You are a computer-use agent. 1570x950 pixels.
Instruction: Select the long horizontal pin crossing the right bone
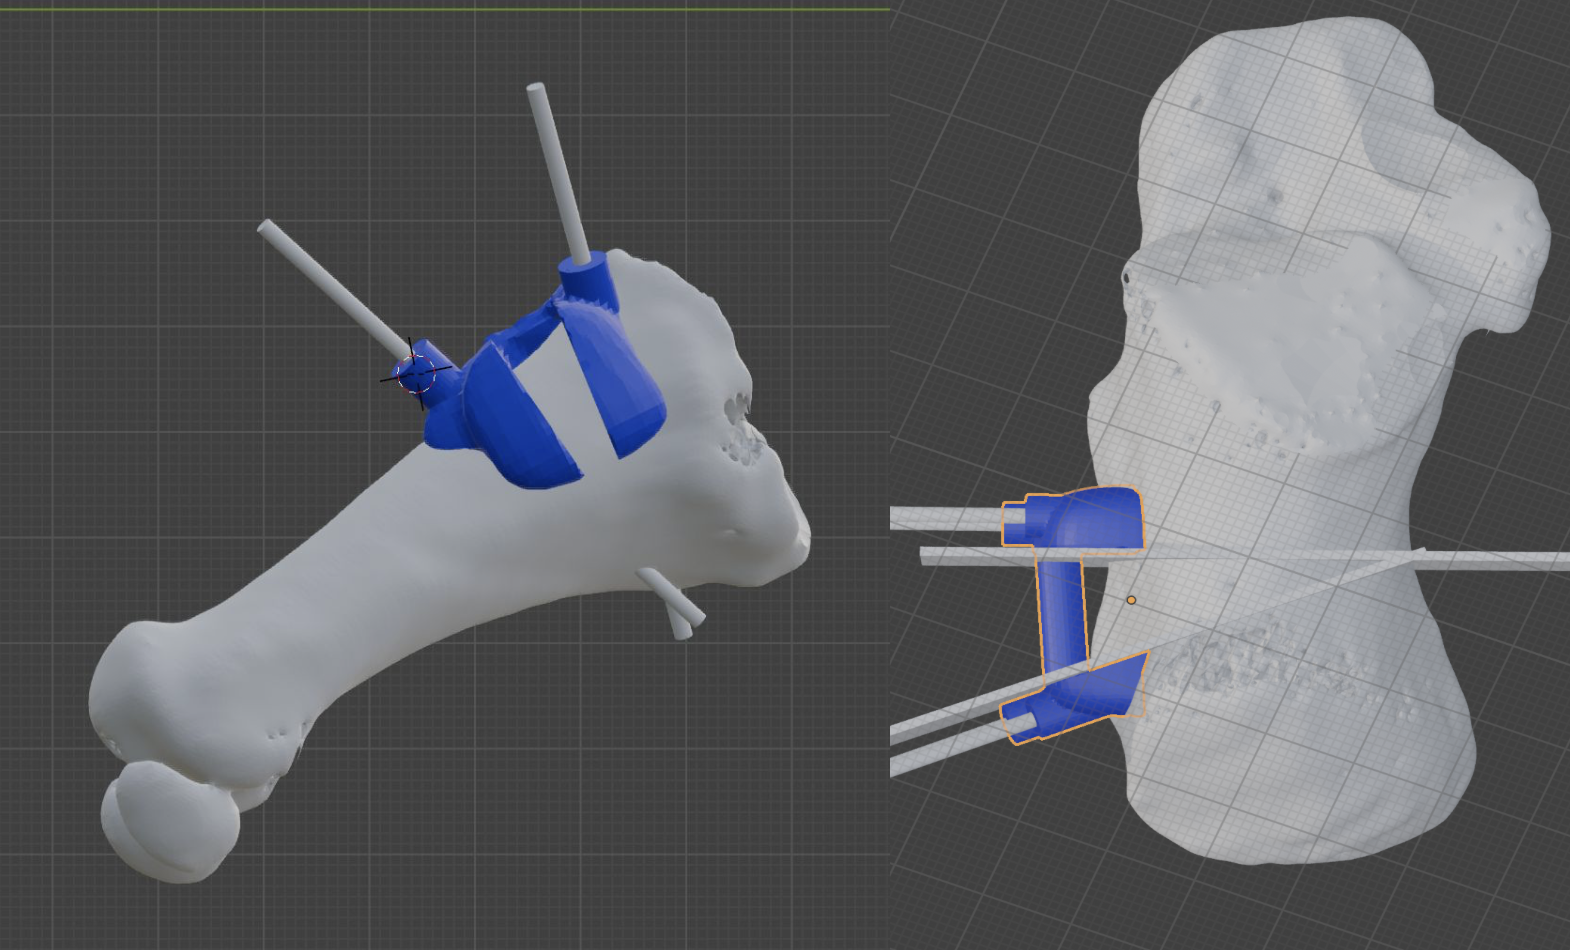pyautogui.click(x=1245, y=558)
